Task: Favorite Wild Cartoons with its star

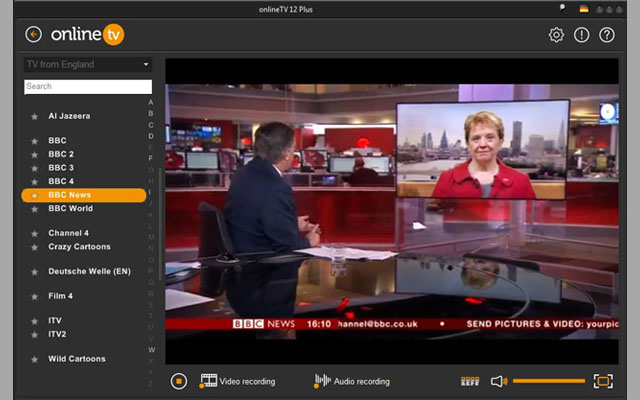Action: click(x=35, y=360)
